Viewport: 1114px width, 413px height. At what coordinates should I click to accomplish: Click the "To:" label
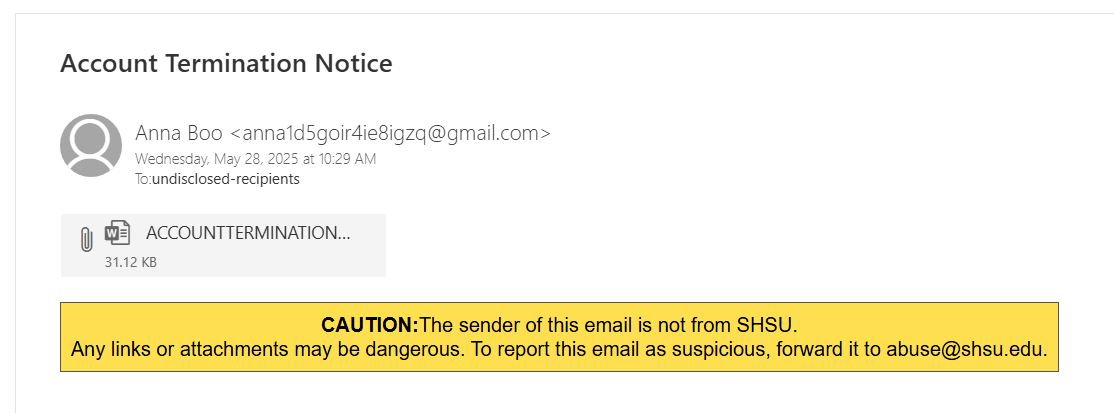pos(143,180)
